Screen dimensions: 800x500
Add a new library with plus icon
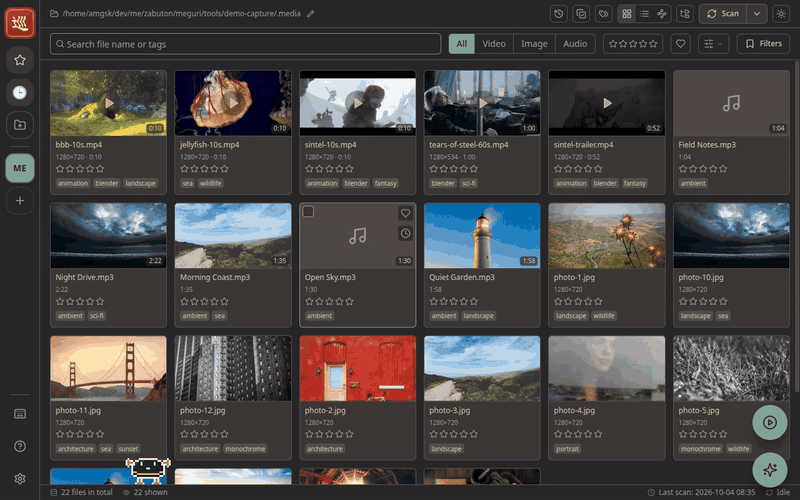coord(20,201)
